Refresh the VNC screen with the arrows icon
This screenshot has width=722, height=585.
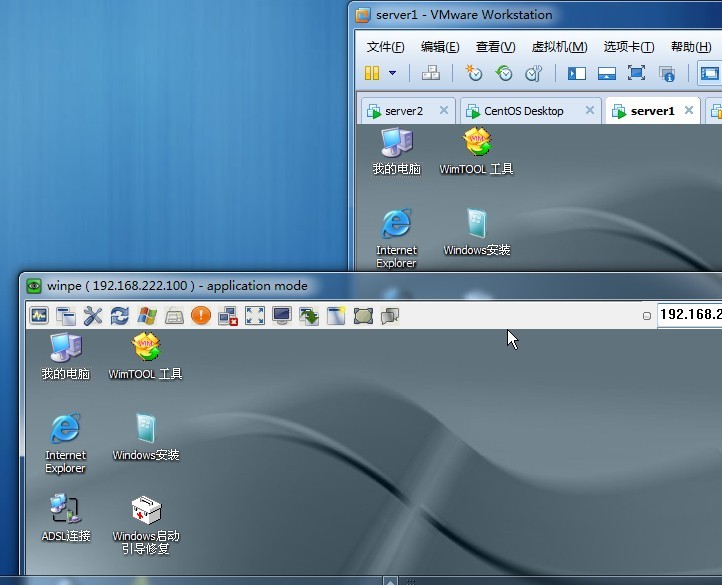(x=120, y=316)
